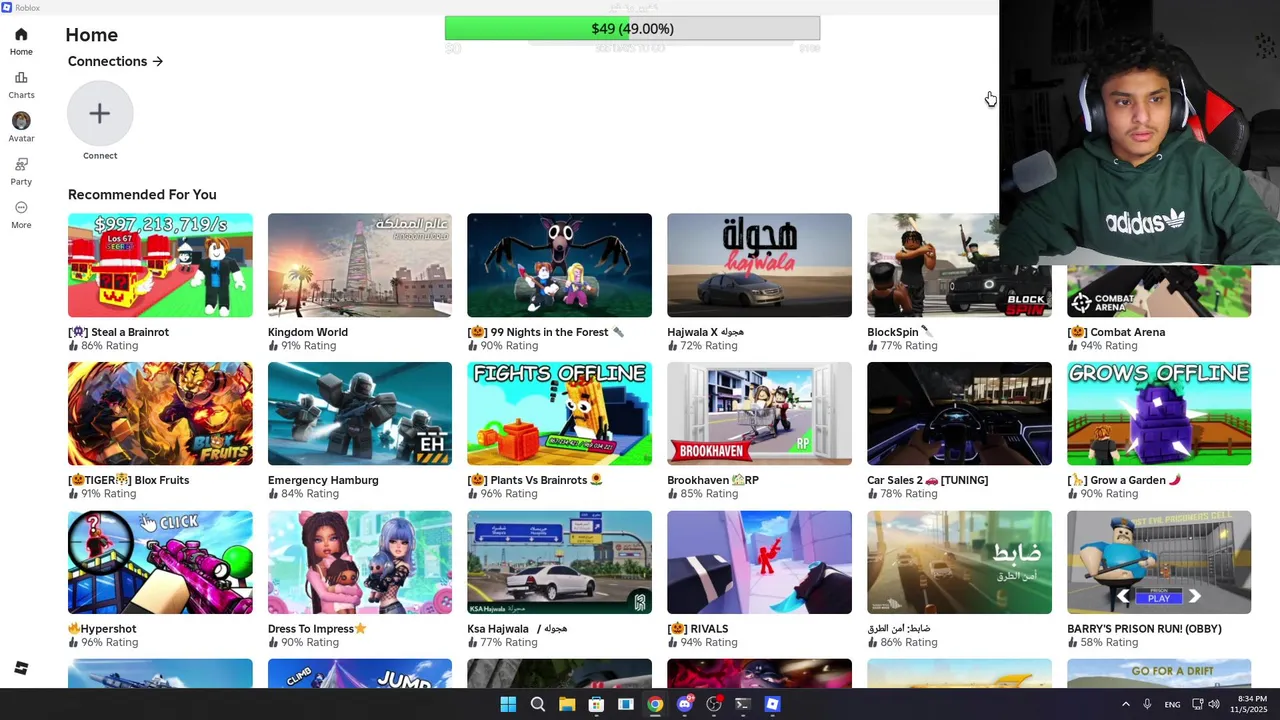The image size is (1280, 720).
Task: Open the Arabic highway patrol game thumbnail
Action: point(959,562)
